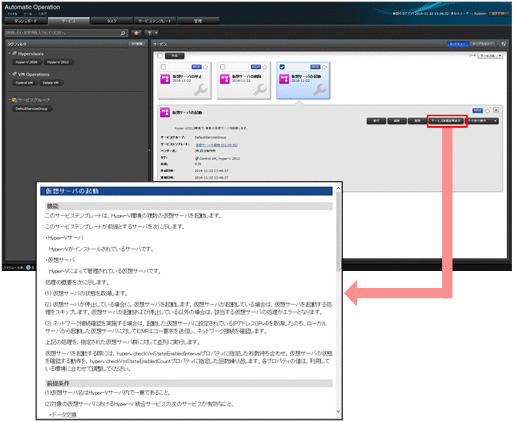Click the NEW badge in the detail panel
The height and width of the screenshot is (422, 514).
478,110
